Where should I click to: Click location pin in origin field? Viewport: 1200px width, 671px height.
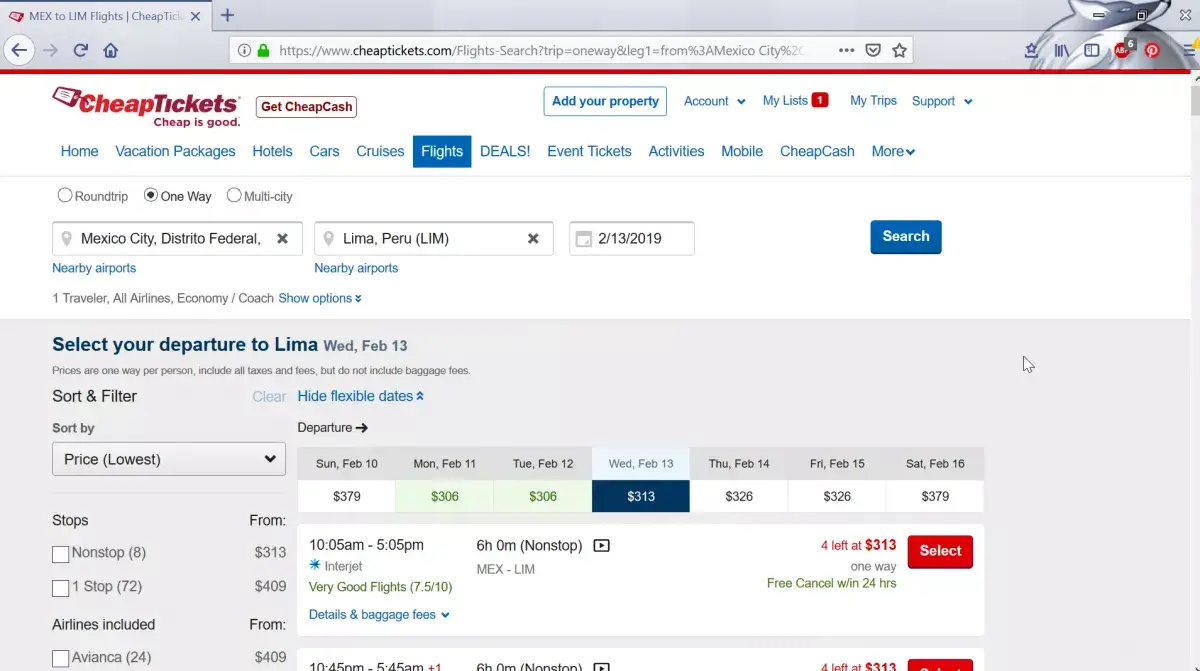[66, 239]
